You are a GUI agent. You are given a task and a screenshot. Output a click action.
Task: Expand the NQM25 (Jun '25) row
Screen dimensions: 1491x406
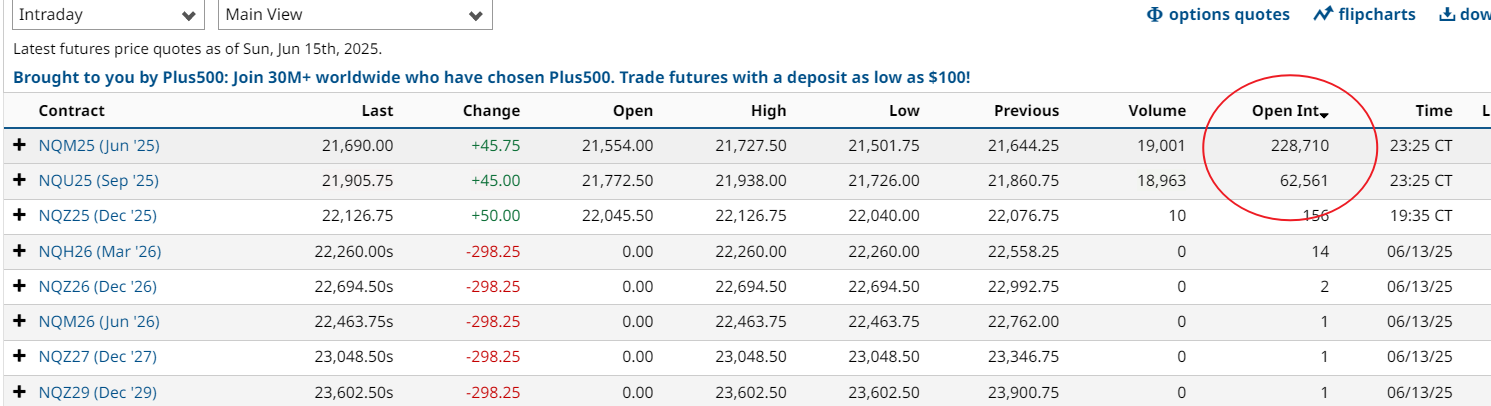pos(19,146)
